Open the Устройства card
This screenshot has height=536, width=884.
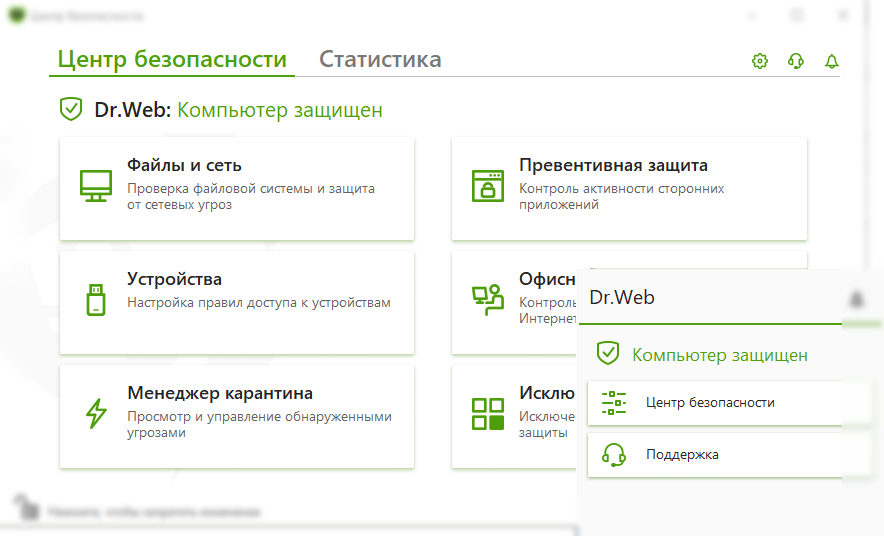click(237, 302)
